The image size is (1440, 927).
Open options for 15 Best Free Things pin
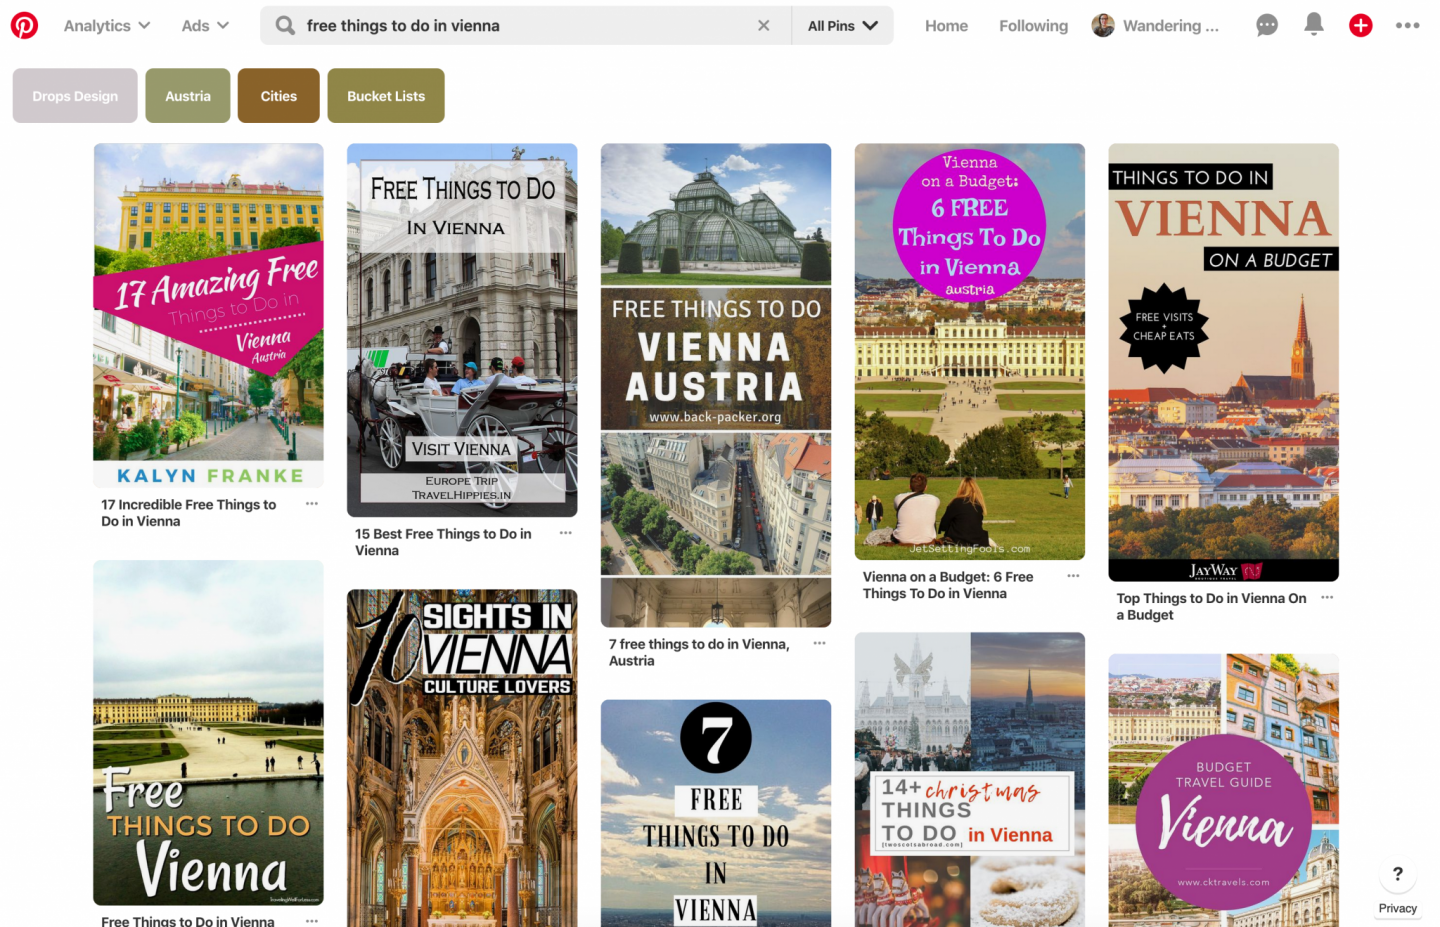tap(566, 533)
